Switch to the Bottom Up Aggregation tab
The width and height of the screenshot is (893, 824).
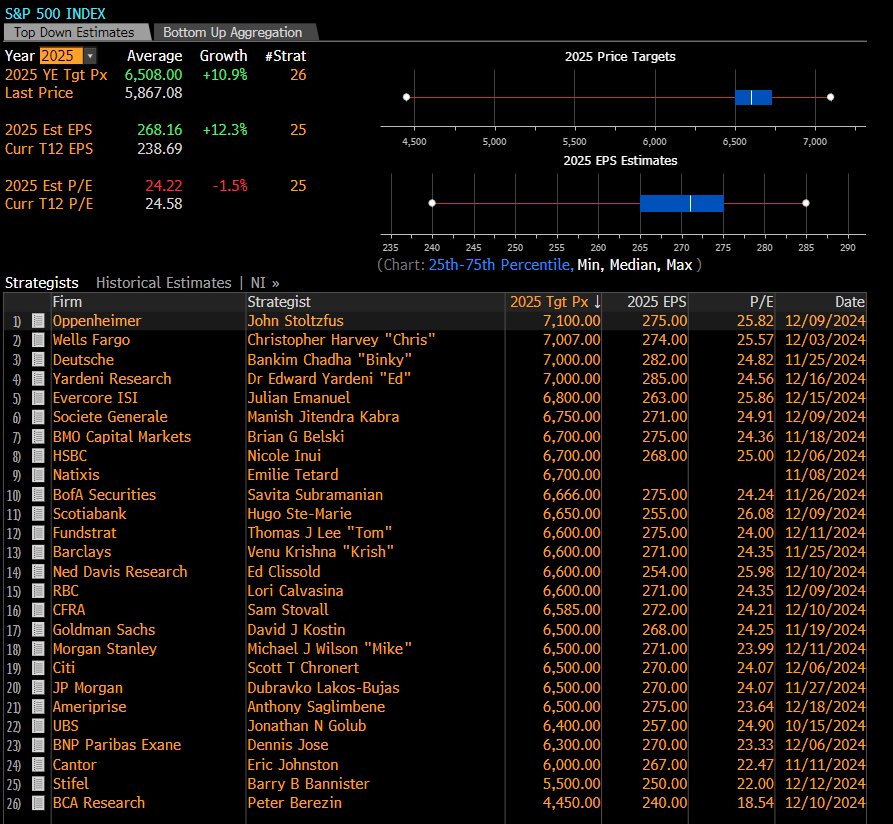[x=231, y=31]
